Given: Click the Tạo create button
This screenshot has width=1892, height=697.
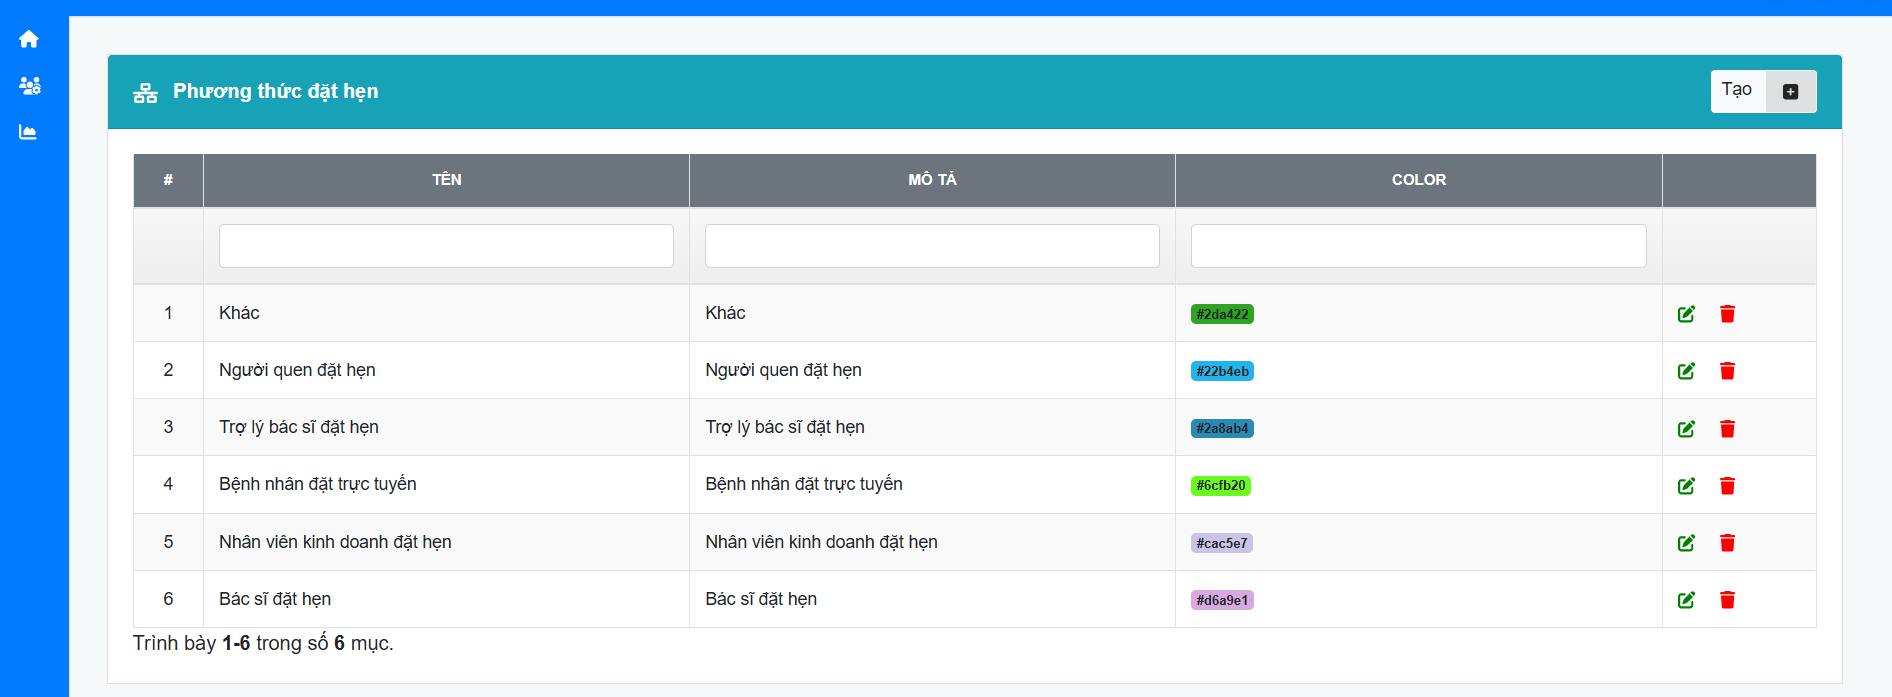Looking at the screenshot, I should click(1763, 91).
